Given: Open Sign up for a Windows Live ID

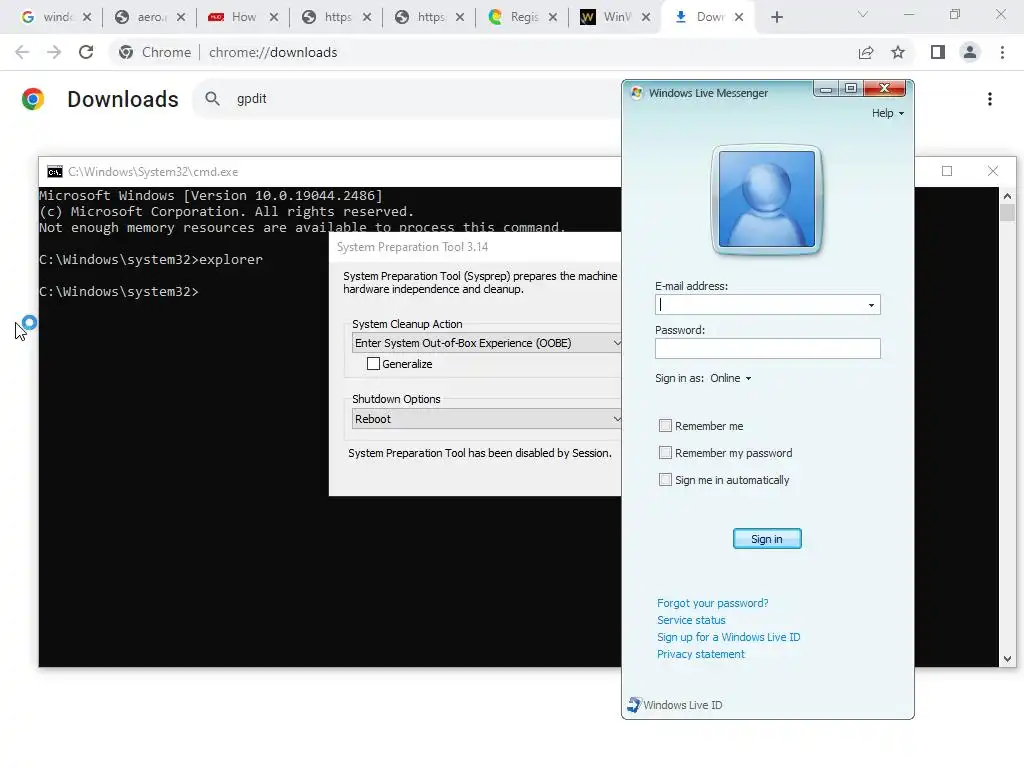Looking at the screenshot, I should tap(728, 637).
